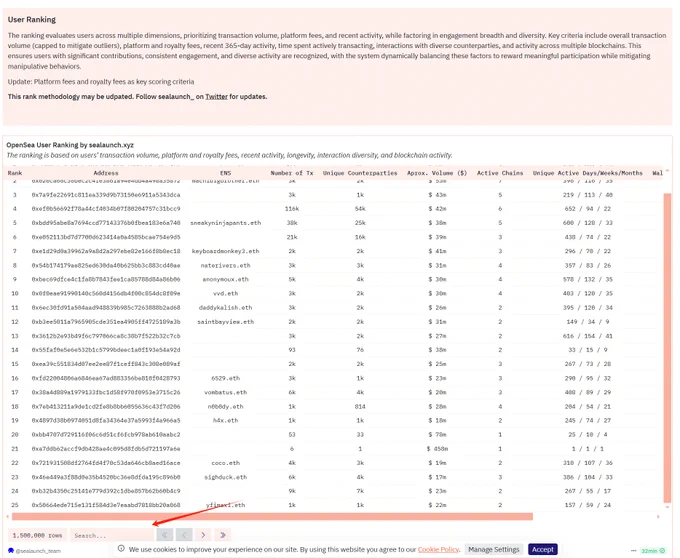
Task: Click the info icon in the cookie banner
Action: pos(121,548)
